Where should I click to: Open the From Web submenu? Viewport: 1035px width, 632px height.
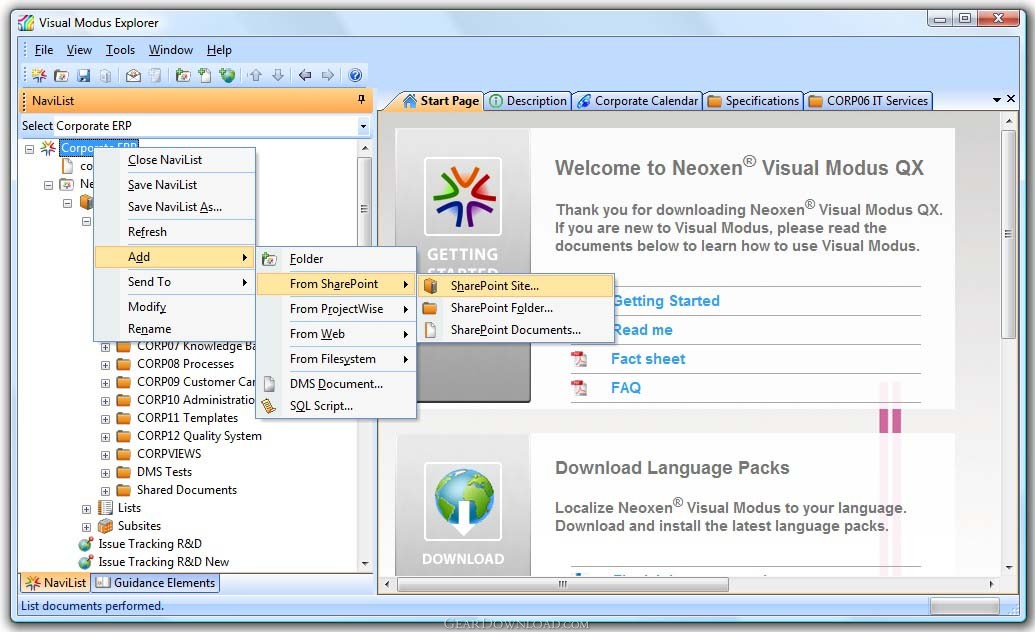click(336, 334)
